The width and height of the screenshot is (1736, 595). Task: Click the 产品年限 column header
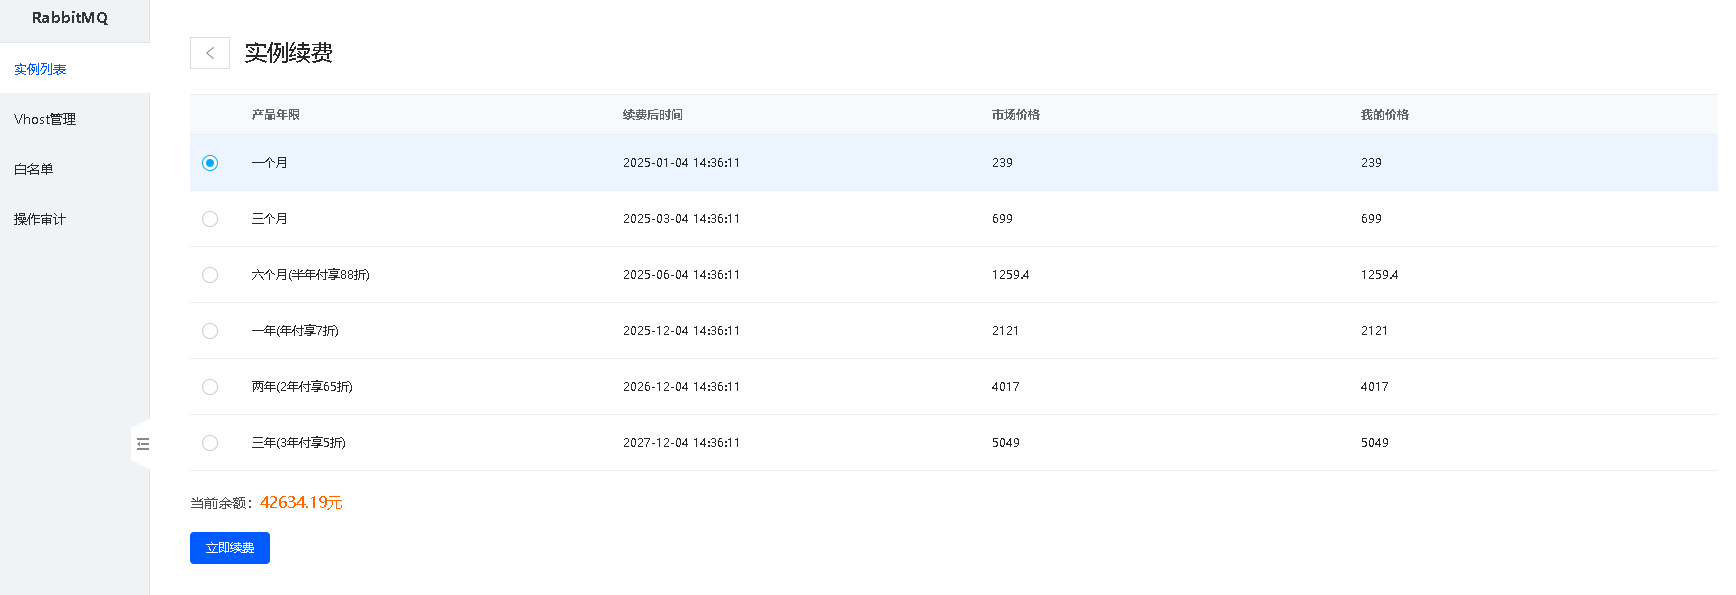pos(276,115)
